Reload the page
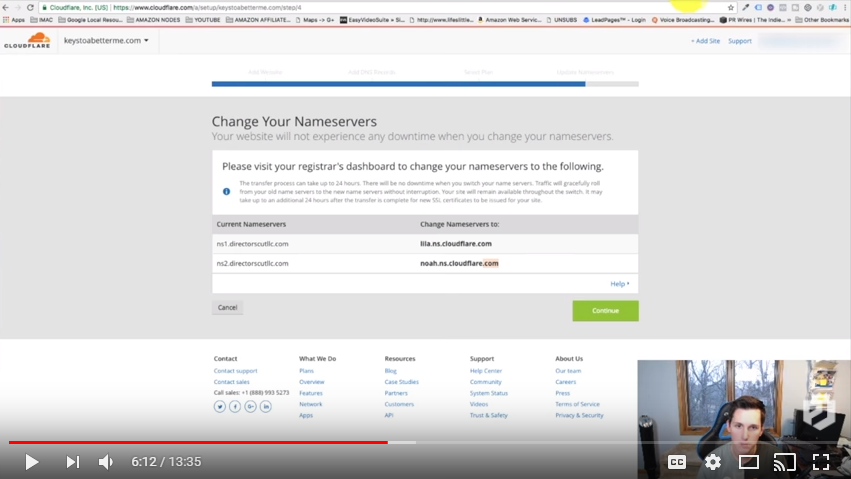851x479 pixels. pyautogui.click(x=30, y=8)
